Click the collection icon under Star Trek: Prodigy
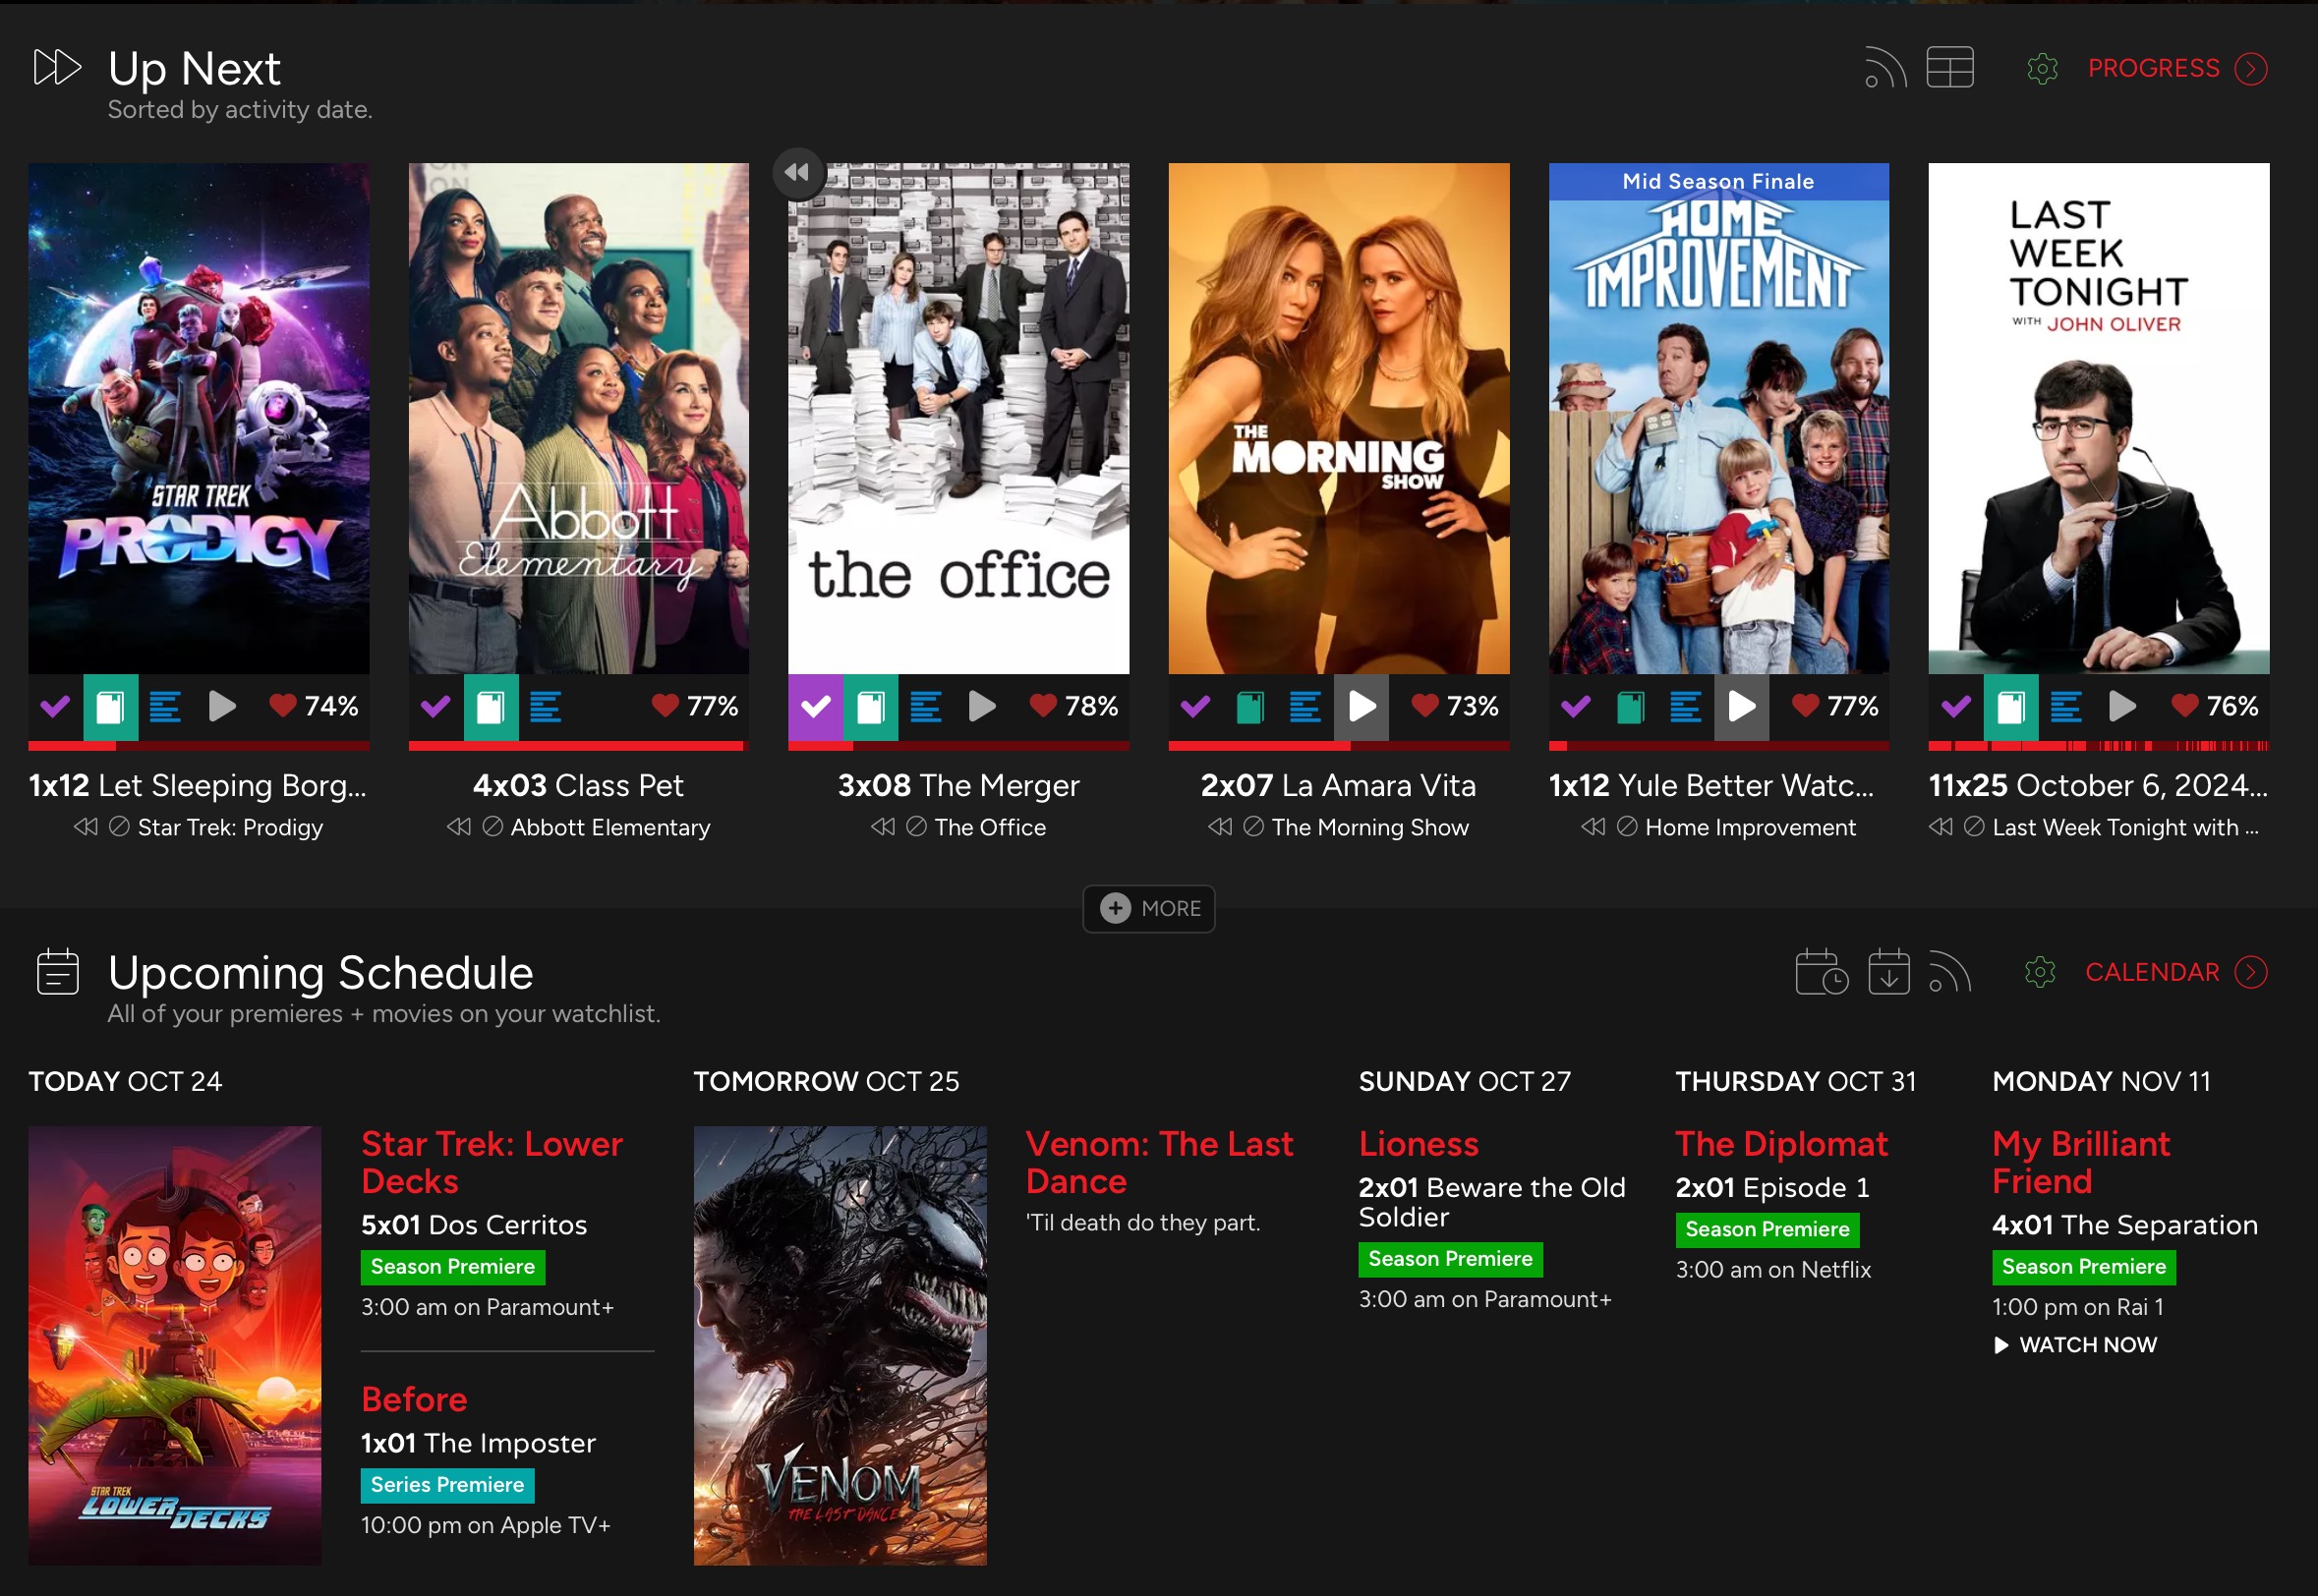2318x1596 pixels. 110,707
